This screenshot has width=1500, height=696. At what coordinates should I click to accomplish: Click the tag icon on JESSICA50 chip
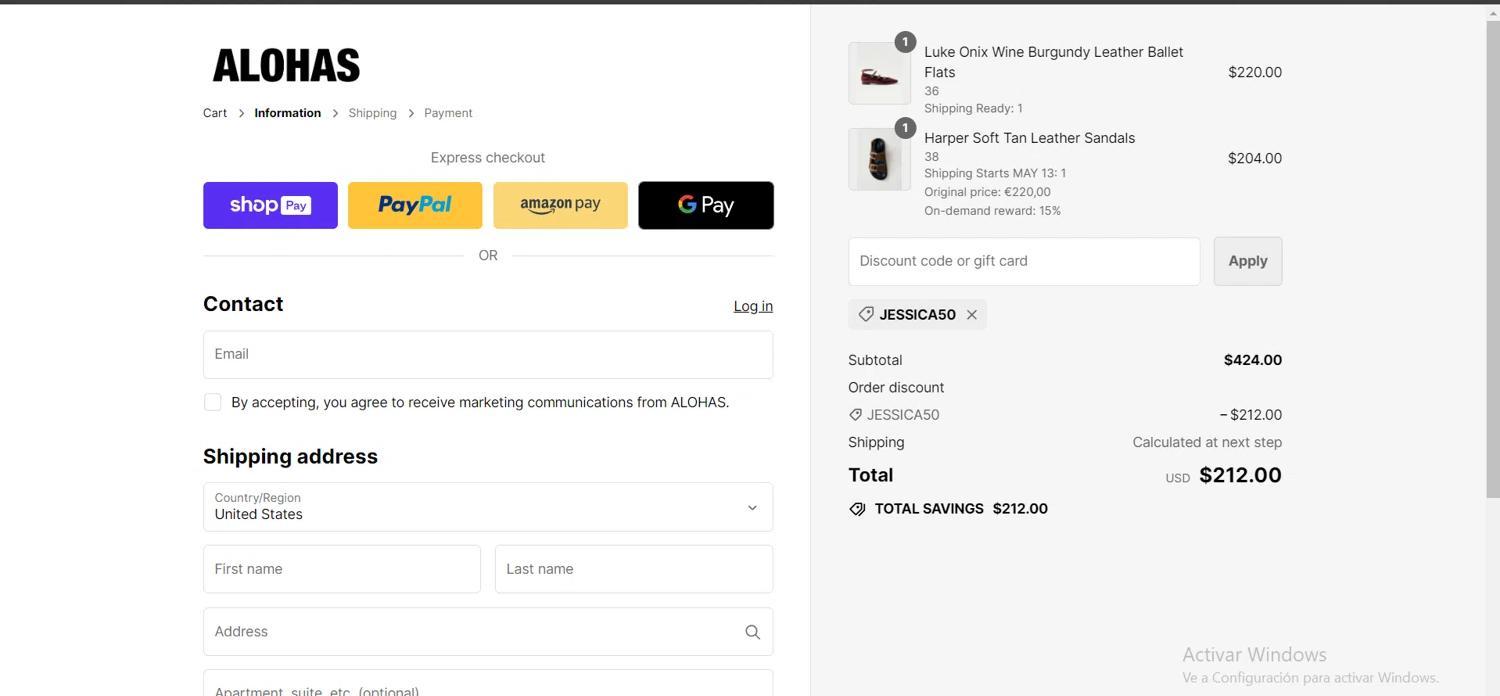coord(866,314)
